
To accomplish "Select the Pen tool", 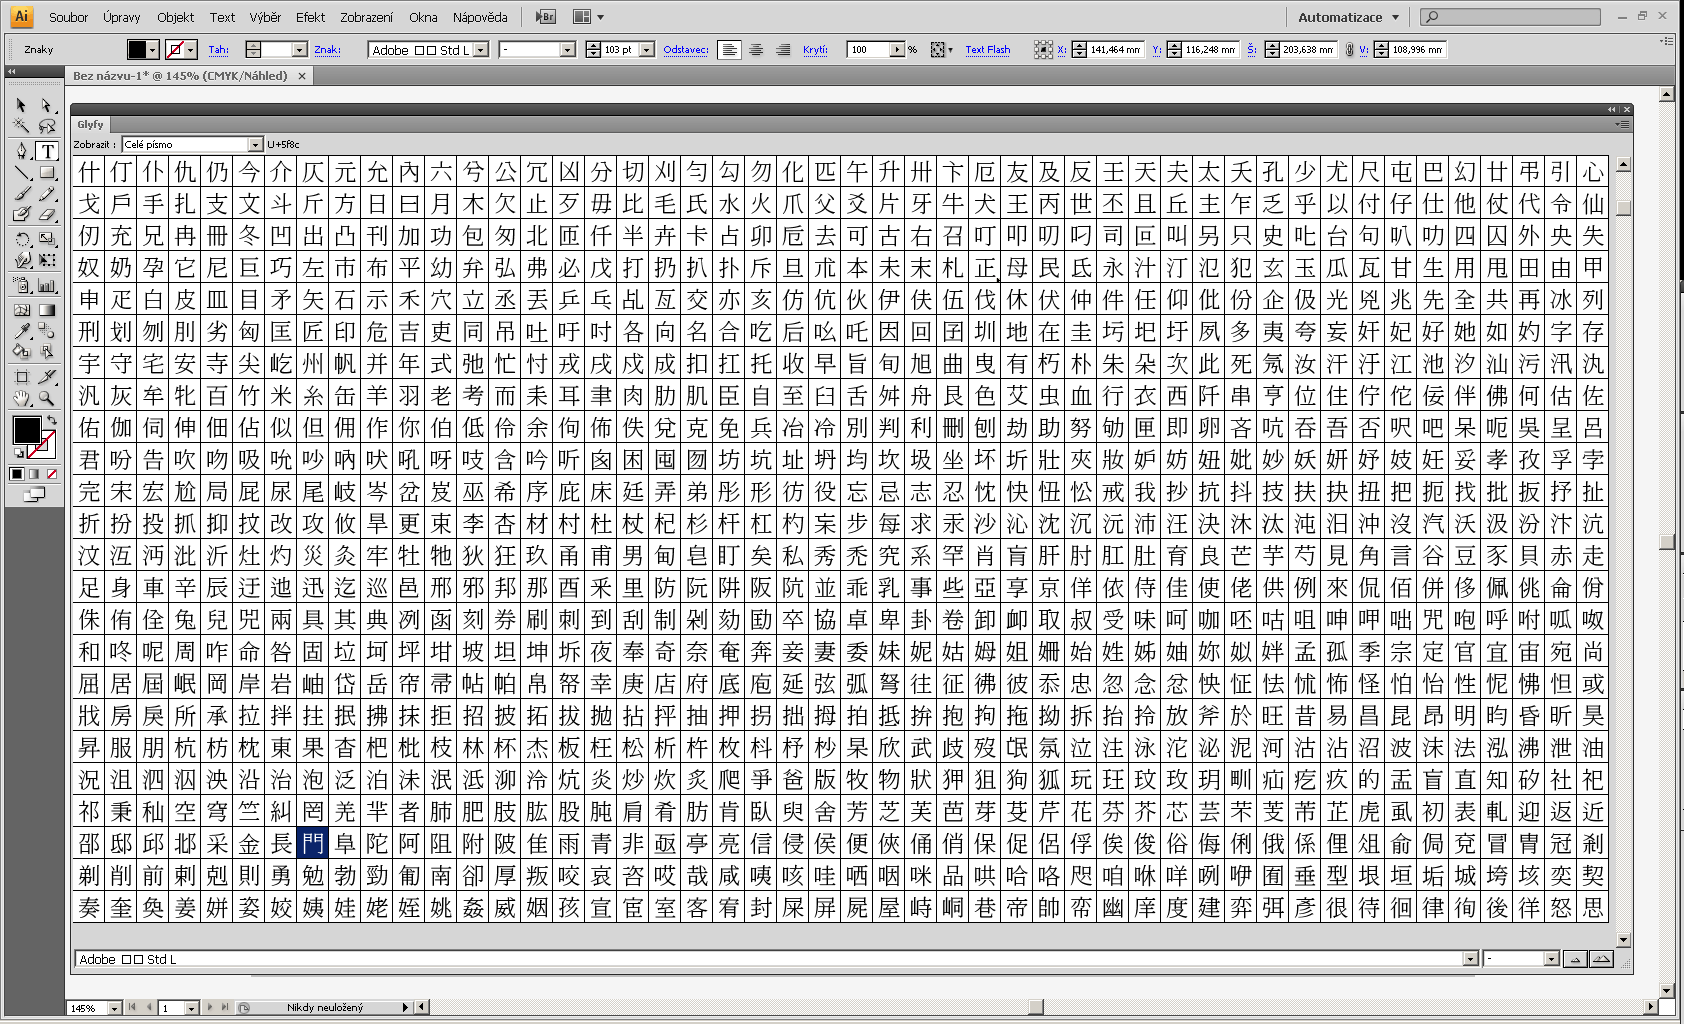I will click(x=21, y=151).
